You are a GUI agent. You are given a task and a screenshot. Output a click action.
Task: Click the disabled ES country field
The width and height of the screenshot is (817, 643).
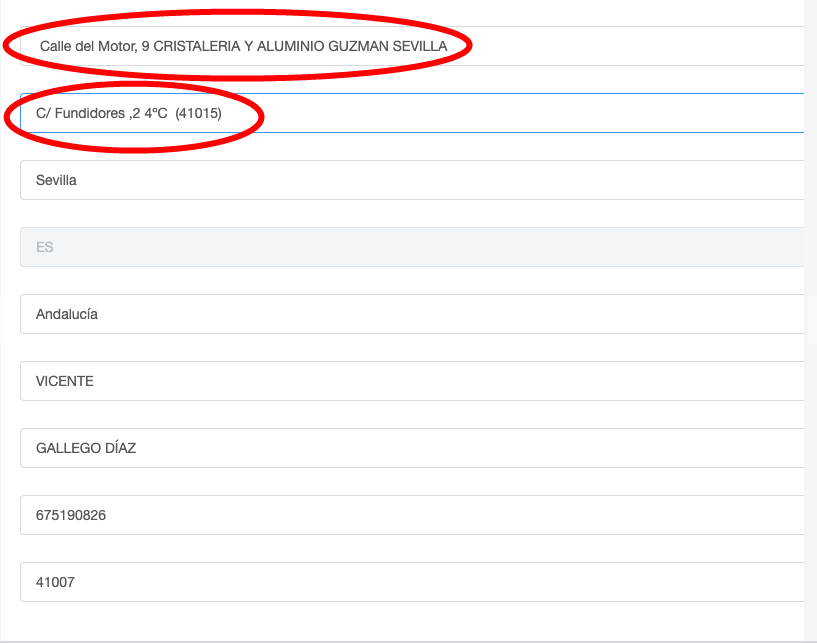click(x=410, y=247)
